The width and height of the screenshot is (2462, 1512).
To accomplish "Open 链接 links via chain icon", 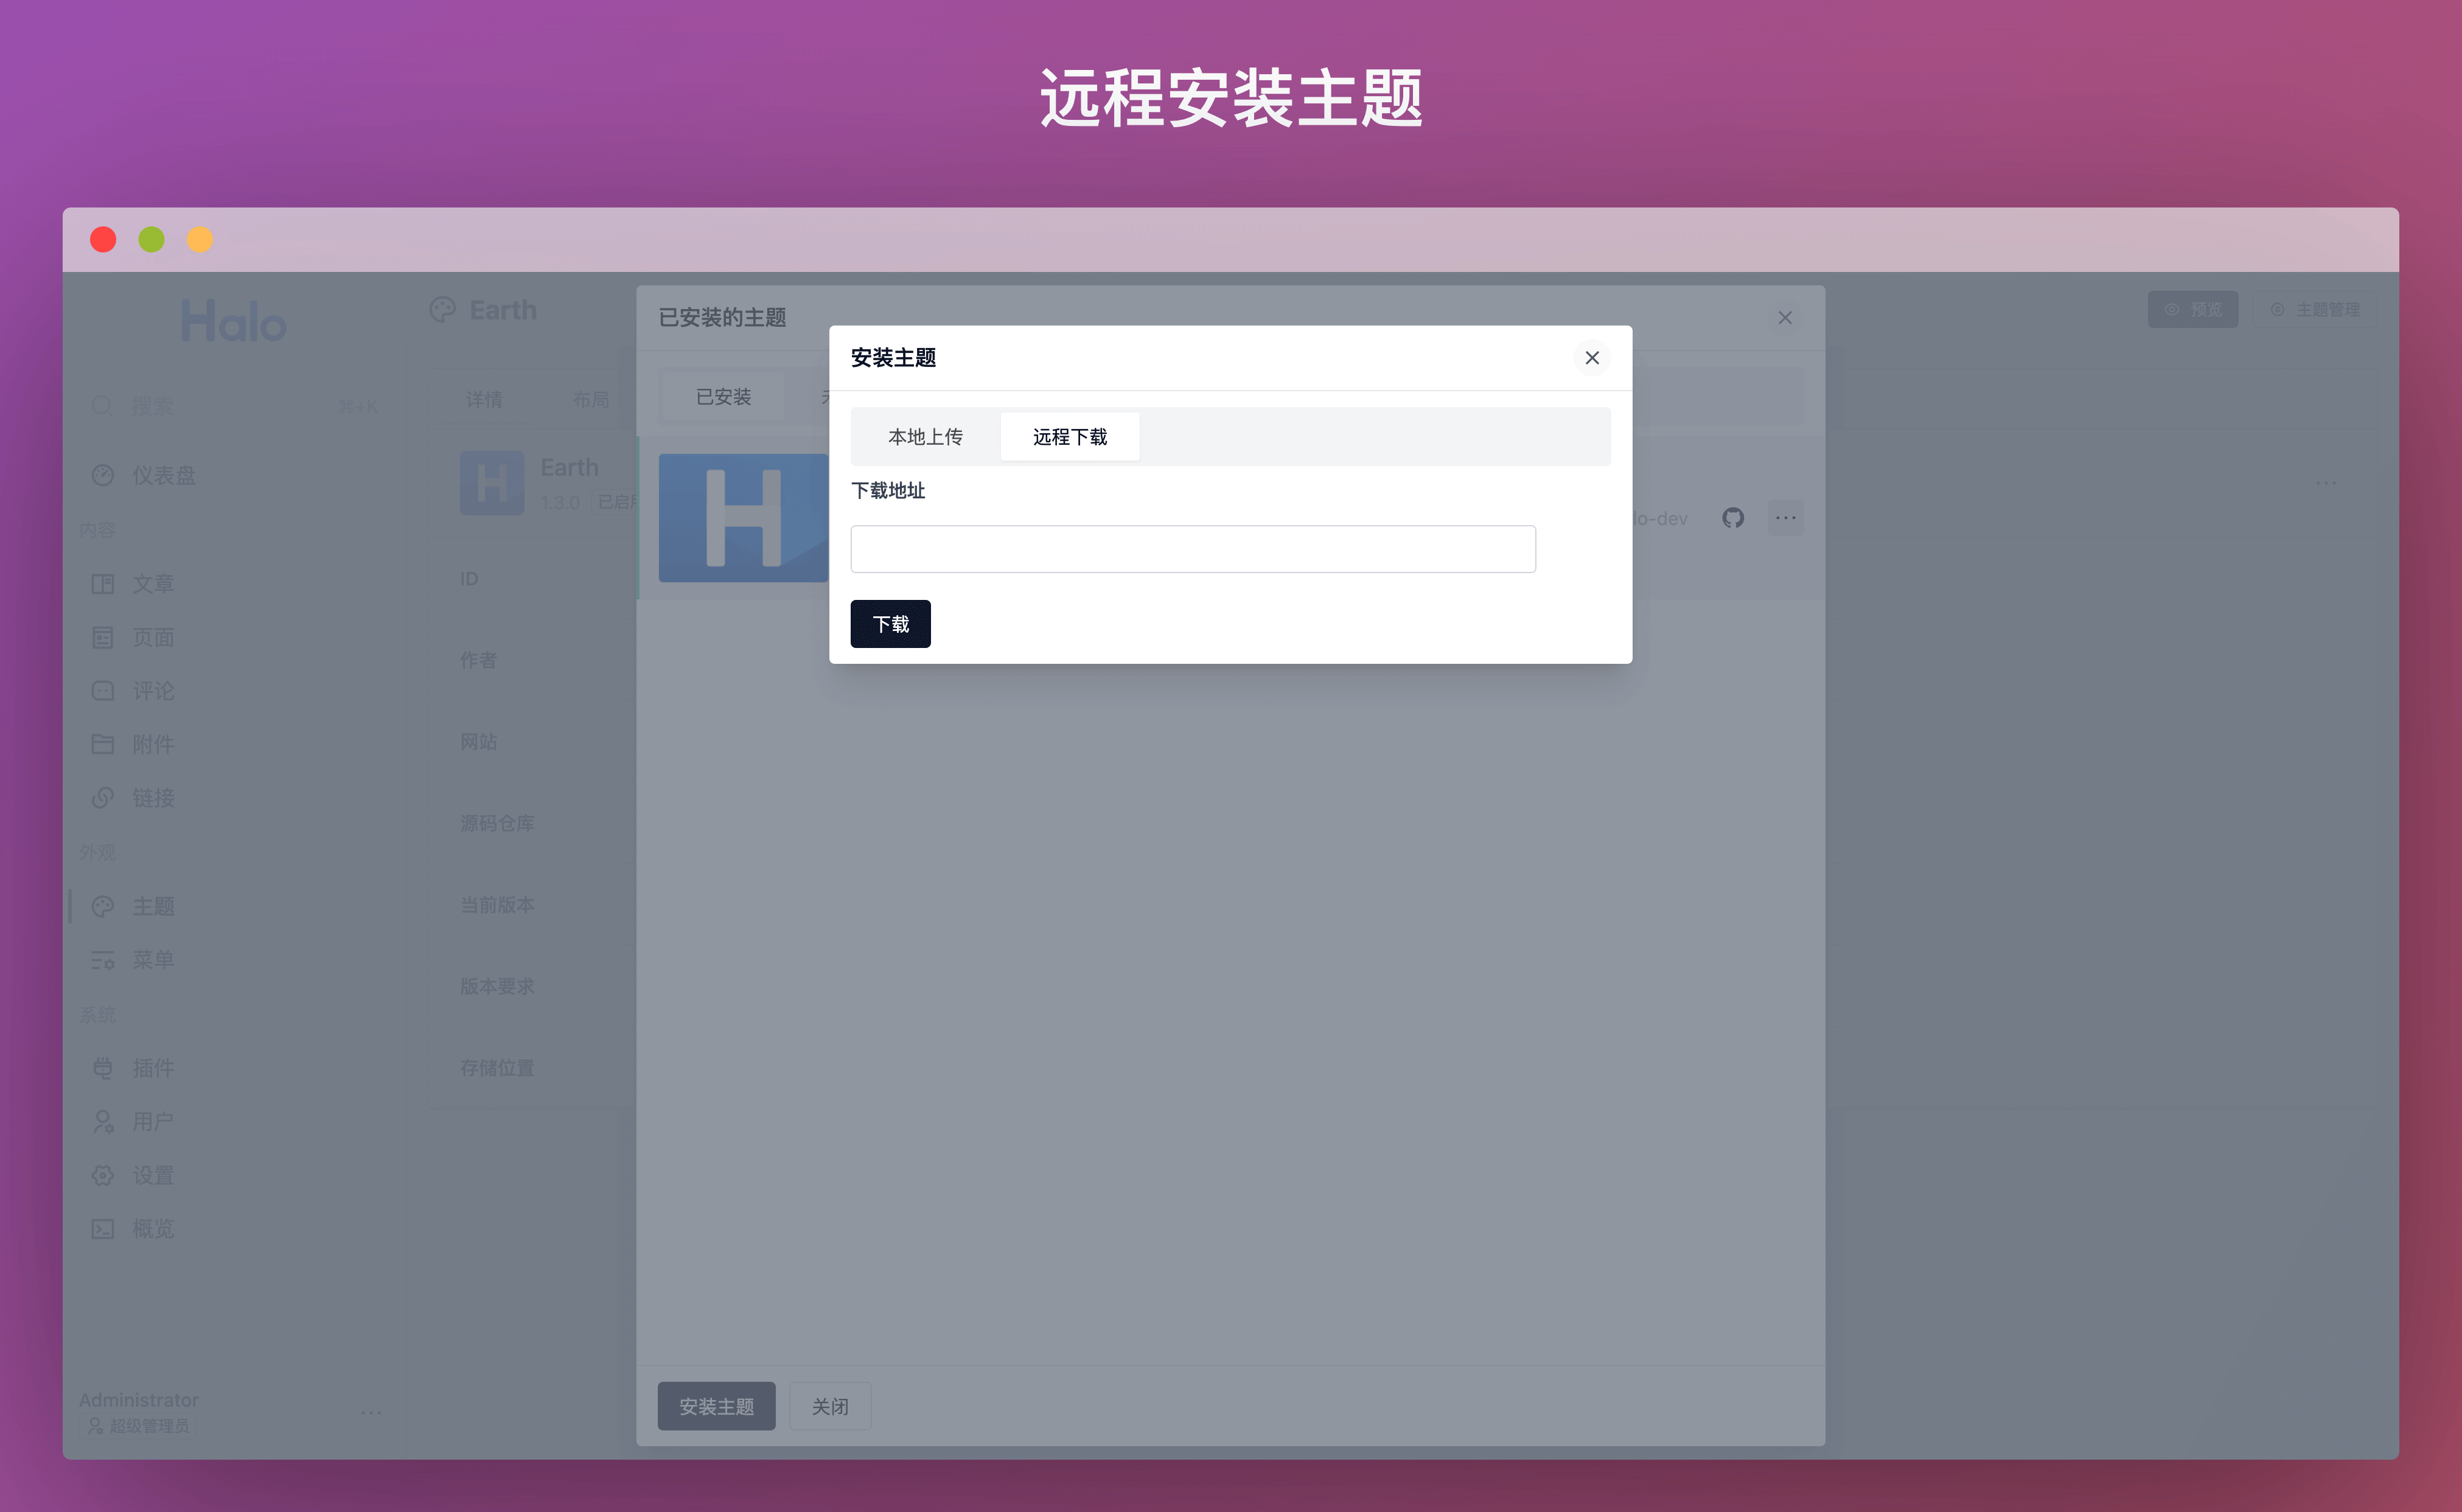I will tap(103, 797).
